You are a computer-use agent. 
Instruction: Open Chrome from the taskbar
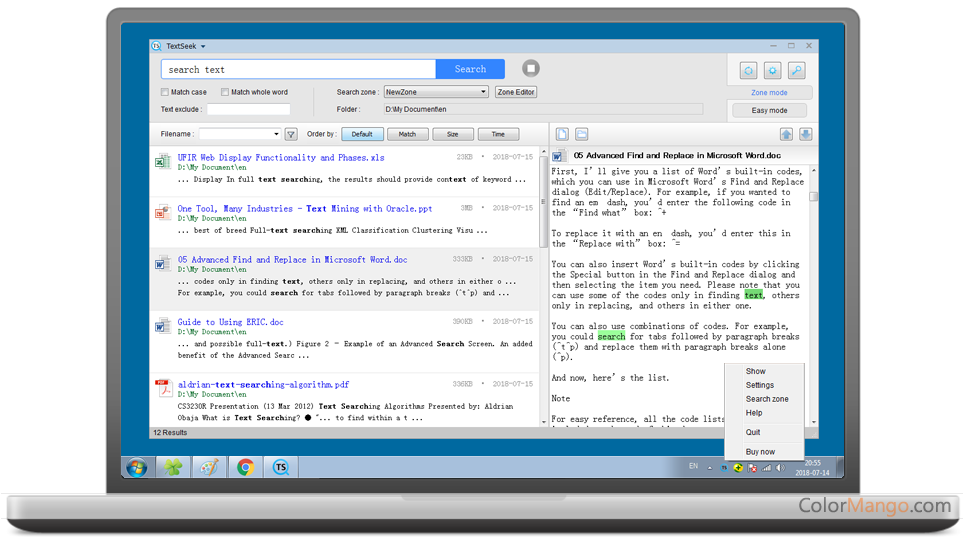(245, 467)
